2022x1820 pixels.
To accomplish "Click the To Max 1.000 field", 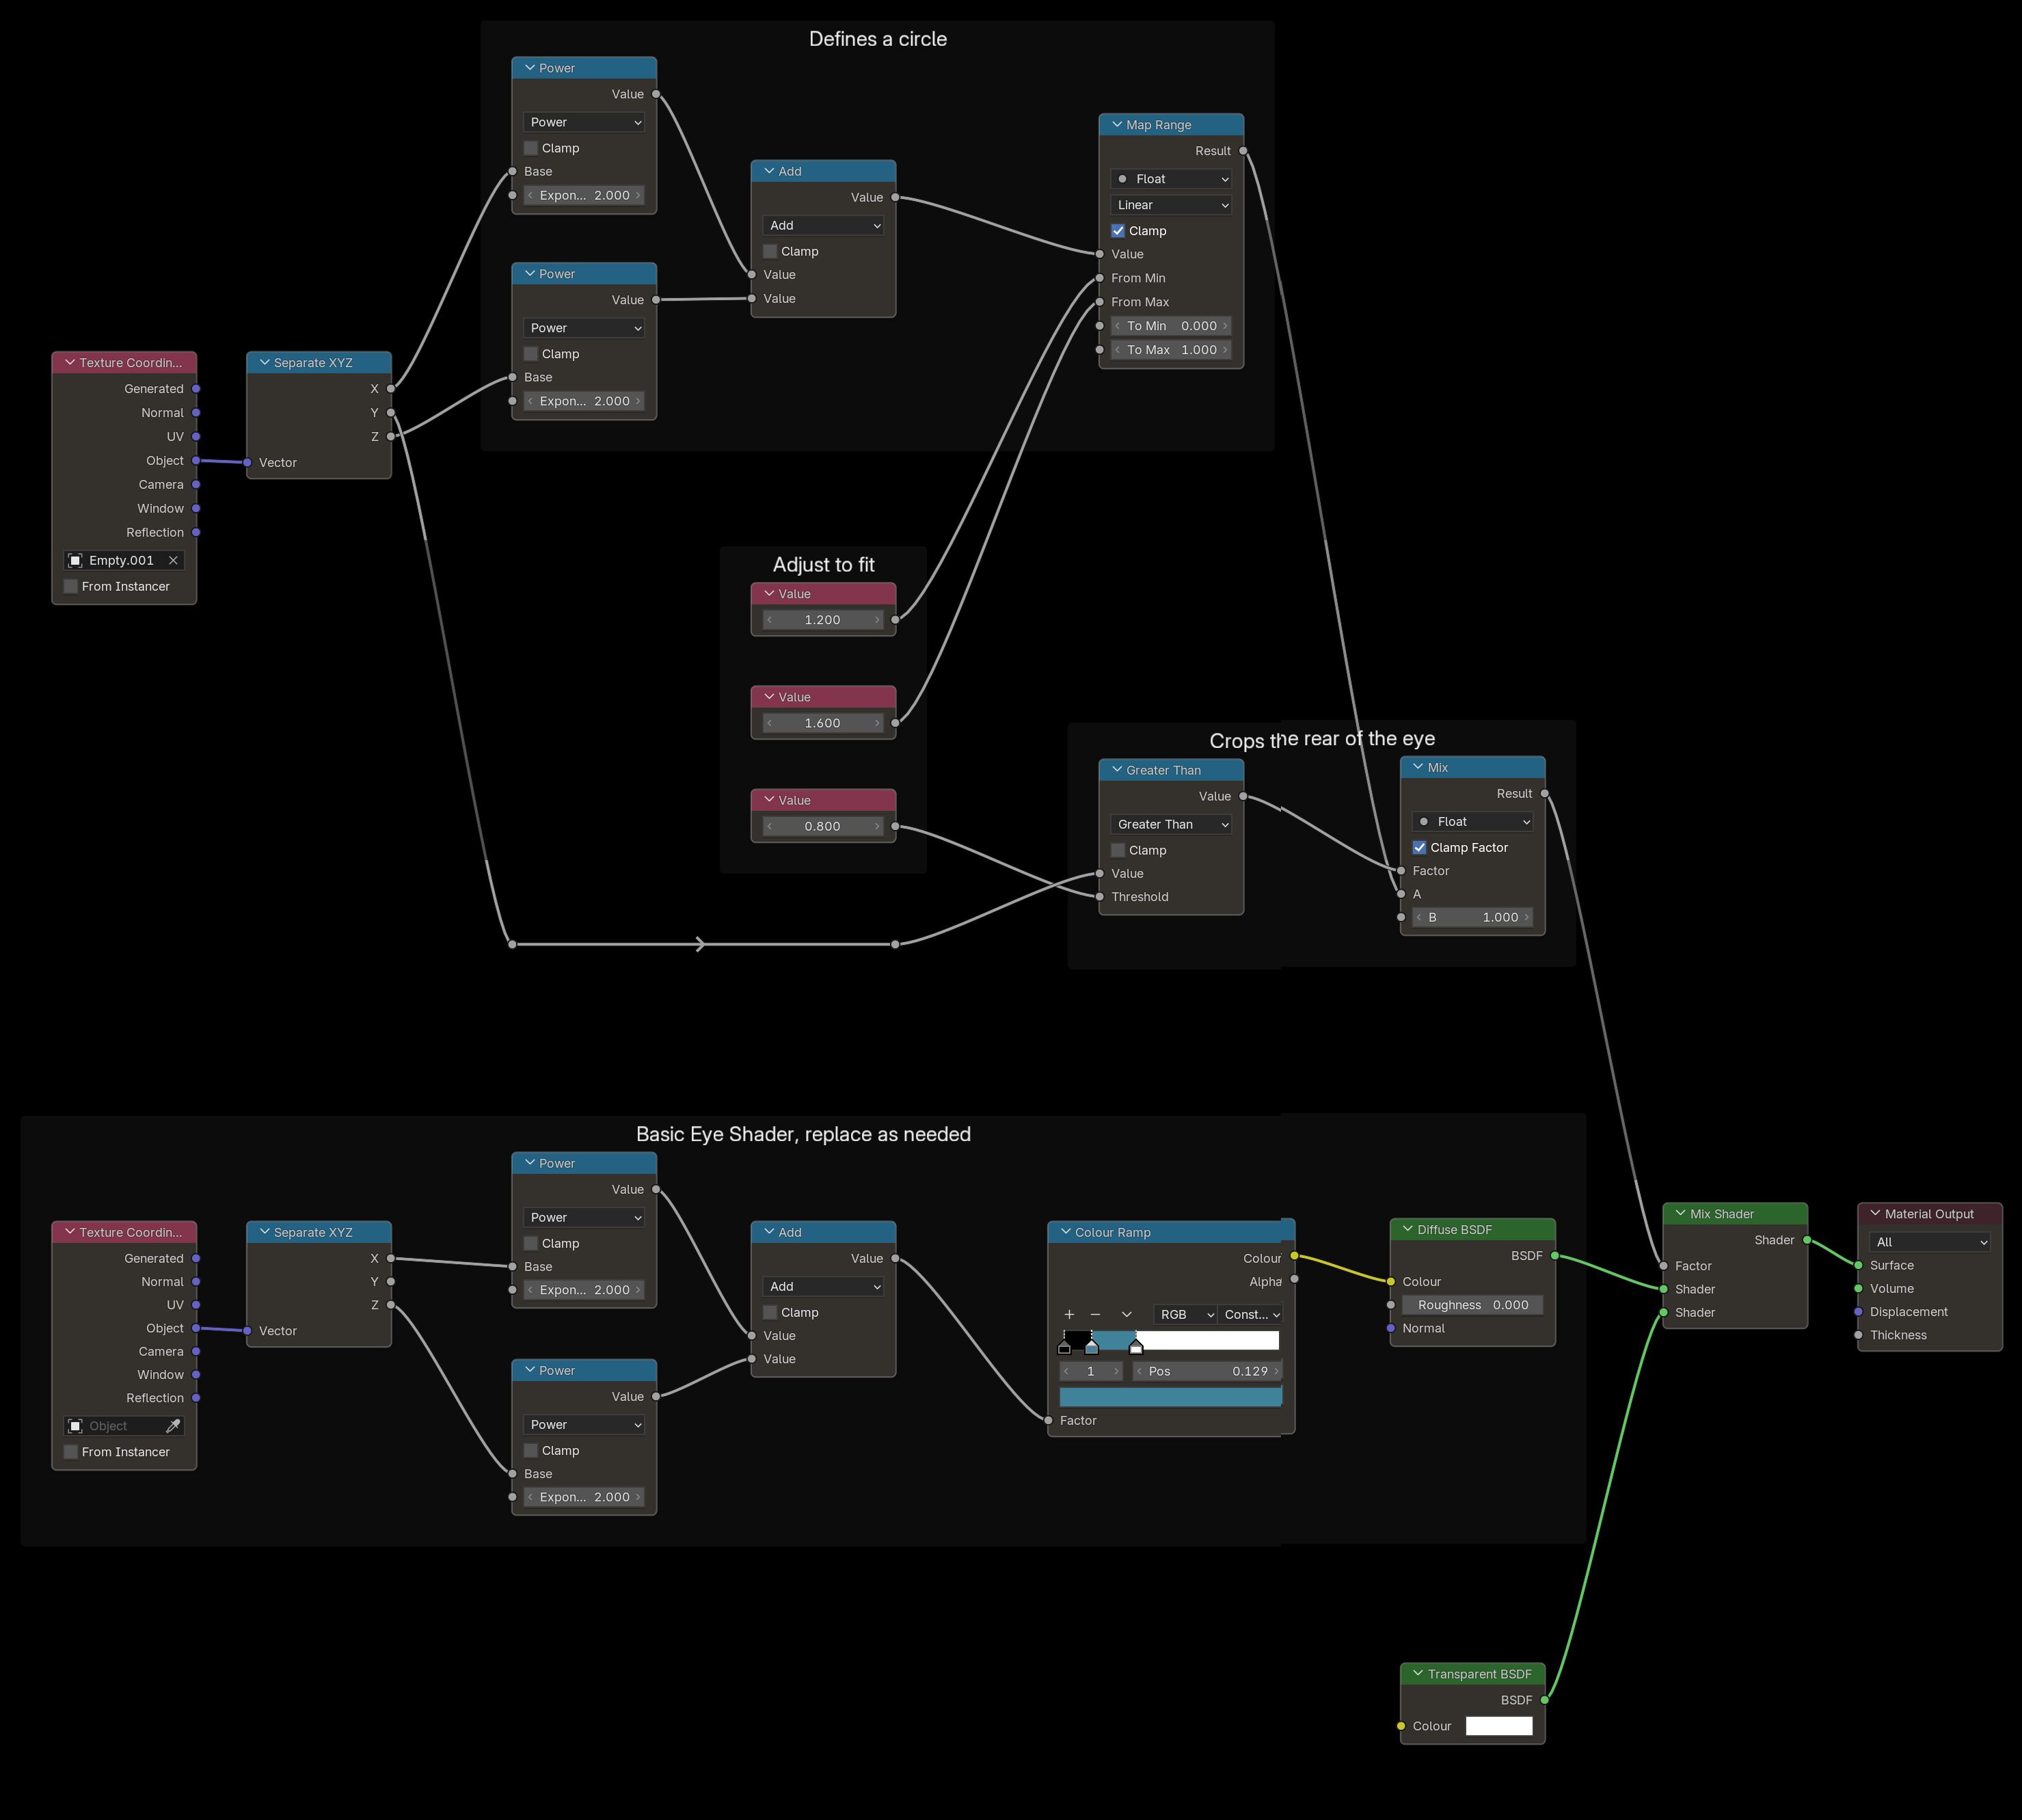I will click(x=1171, y=350).
